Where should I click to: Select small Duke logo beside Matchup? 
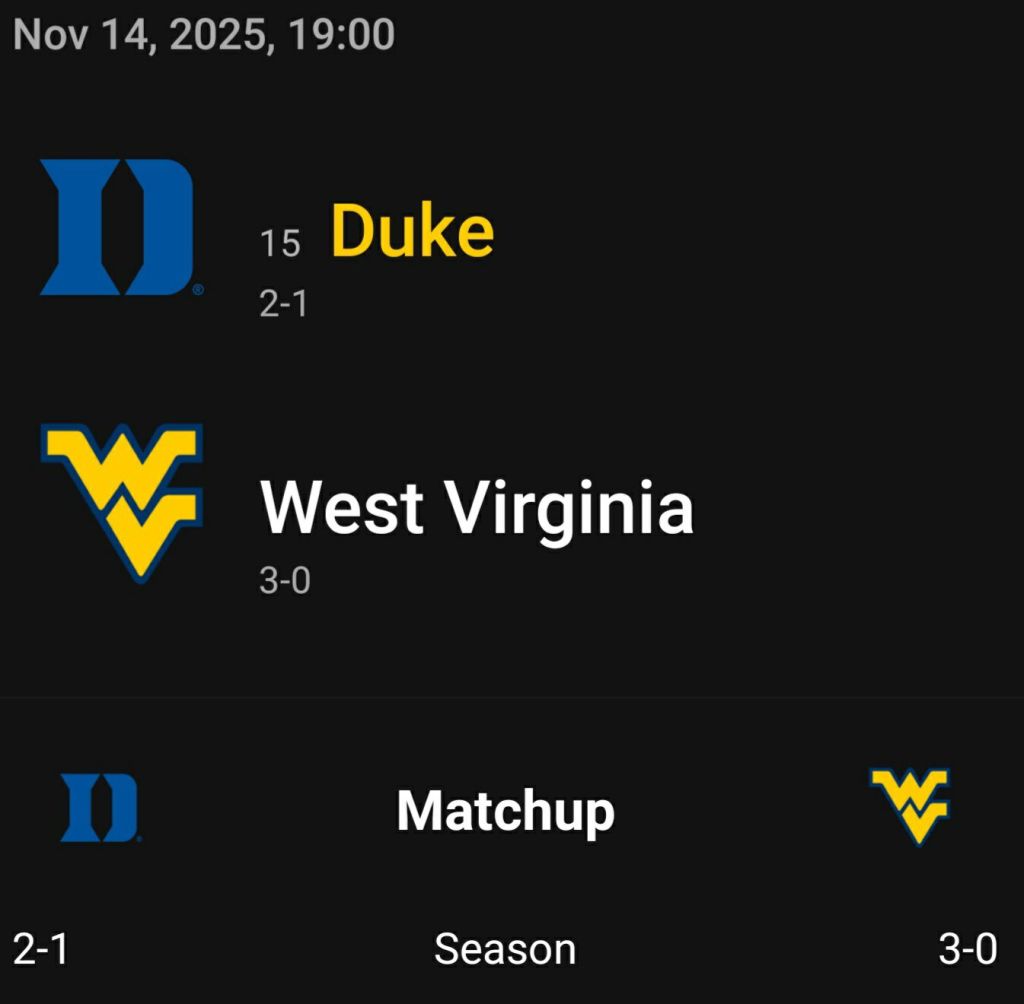point(98,807)
